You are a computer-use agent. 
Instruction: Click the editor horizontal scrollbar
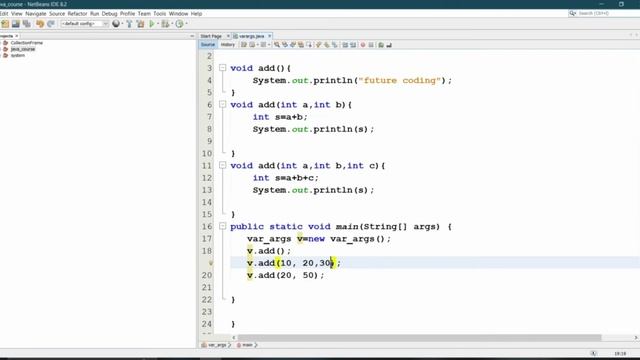pos(420,338)
